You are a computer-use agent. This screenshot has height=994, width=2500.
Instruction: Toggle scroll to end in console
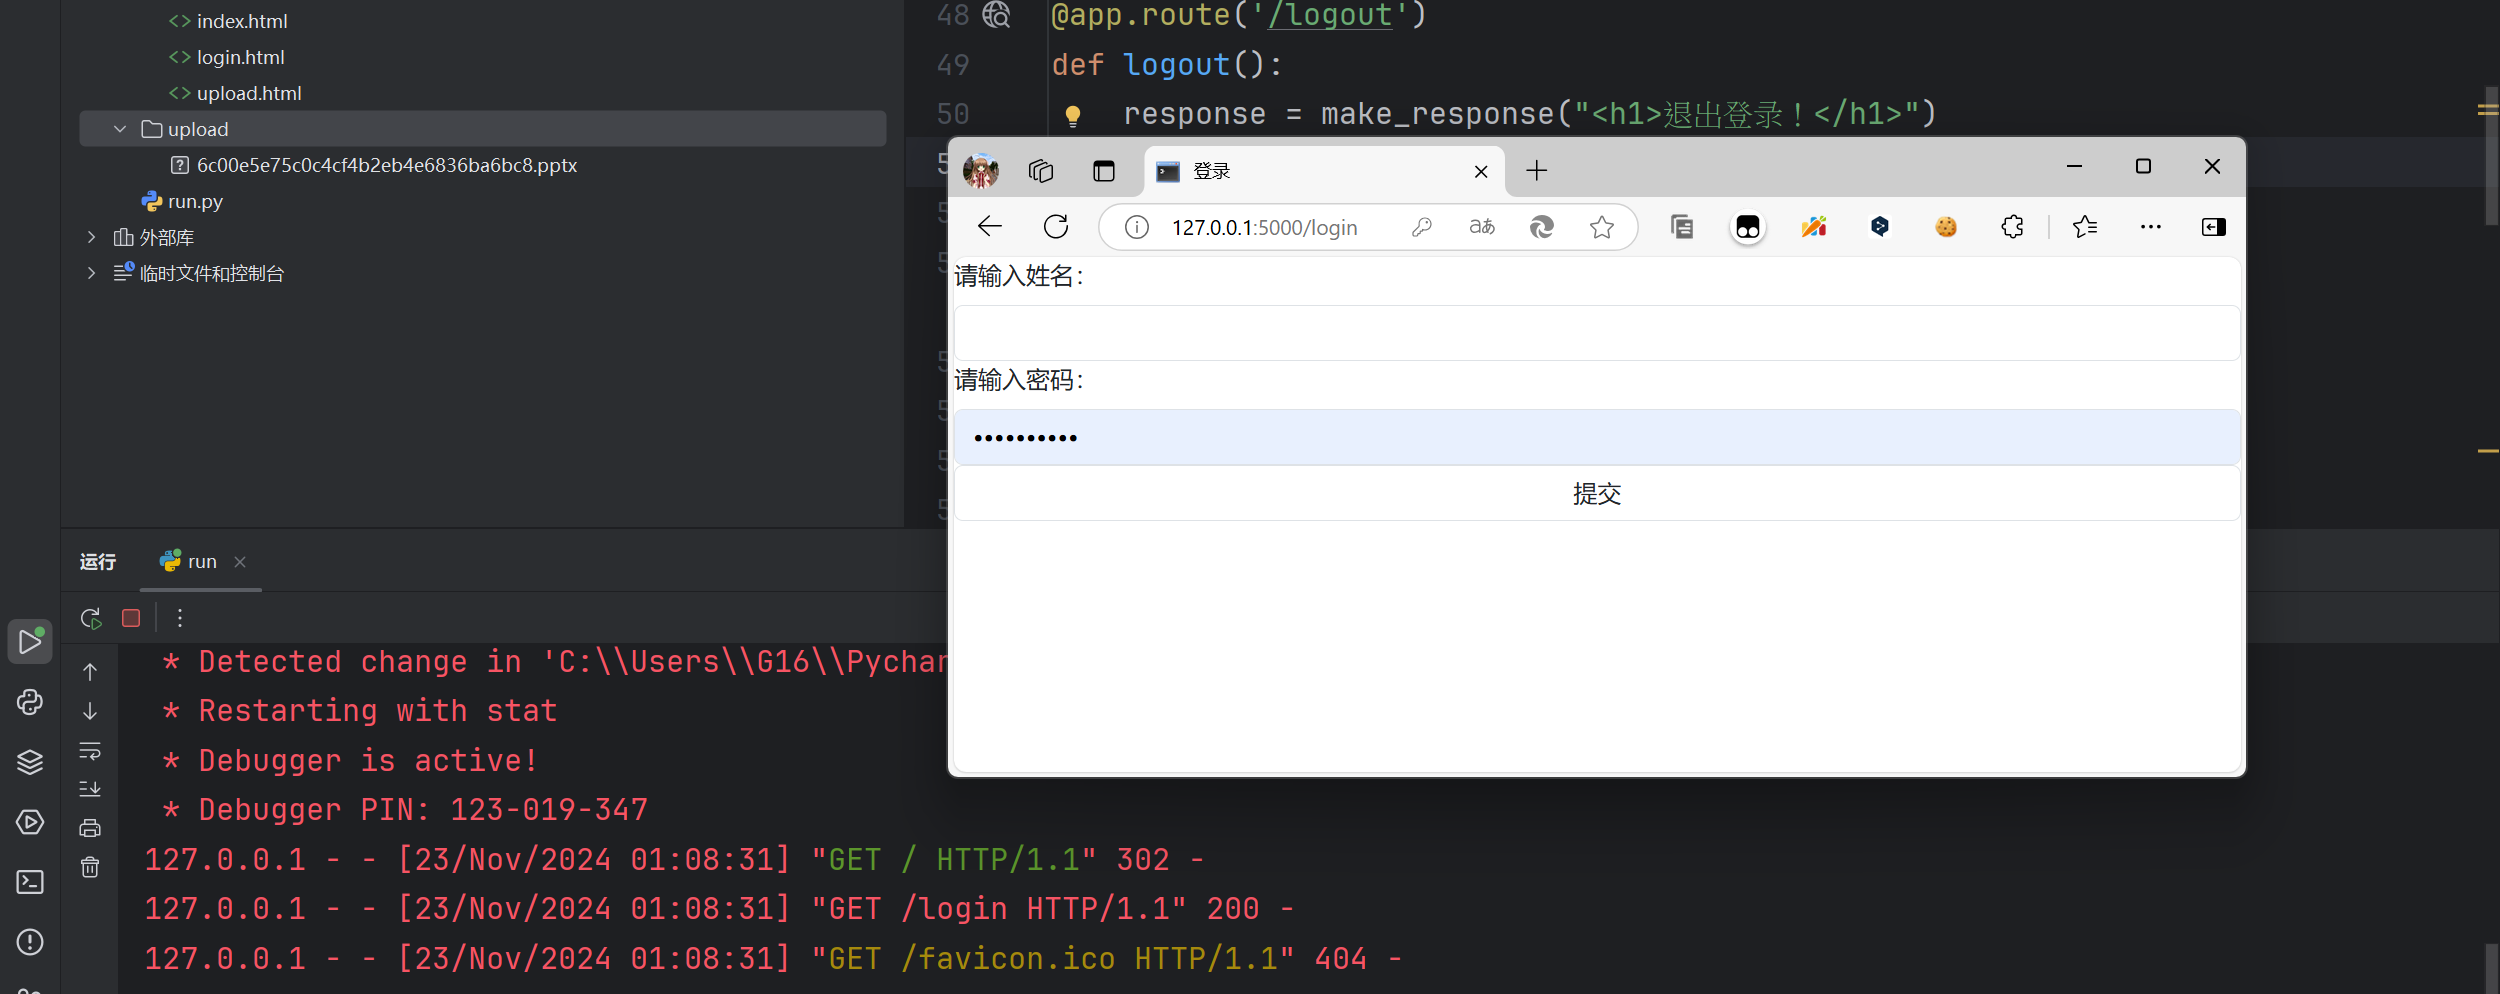pos(90,789)
